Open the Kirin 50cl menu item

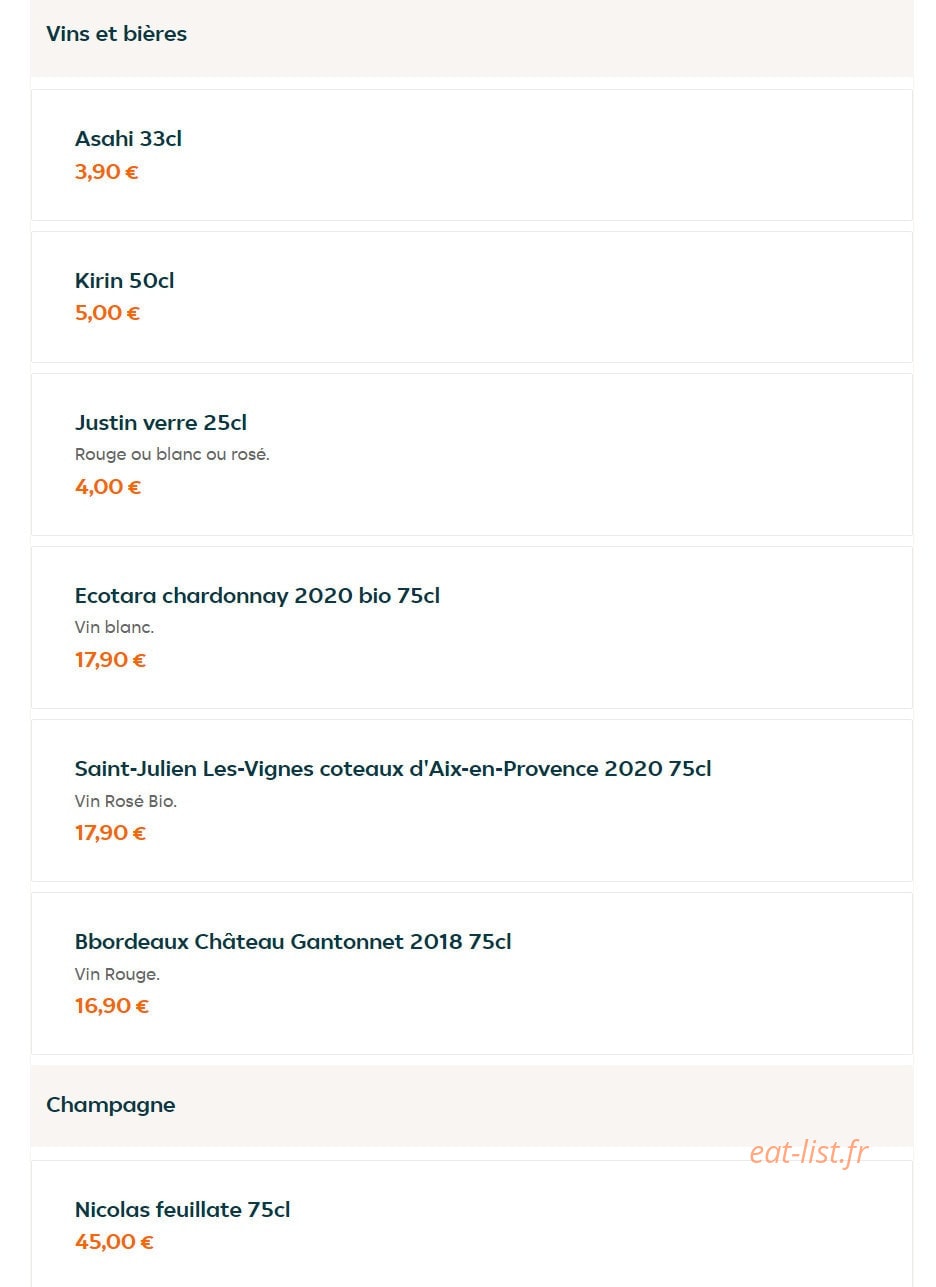(472, 297)
